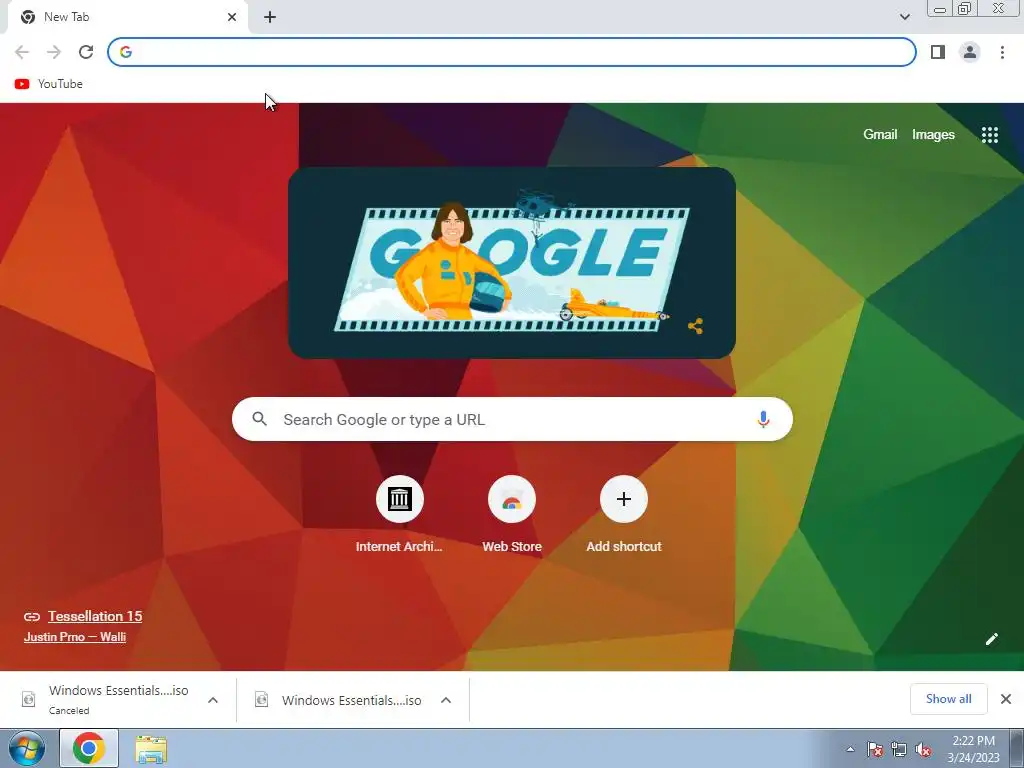Go back with the browser back arrow
Viewport: 1024px width, 768px height.
[22, 52]
